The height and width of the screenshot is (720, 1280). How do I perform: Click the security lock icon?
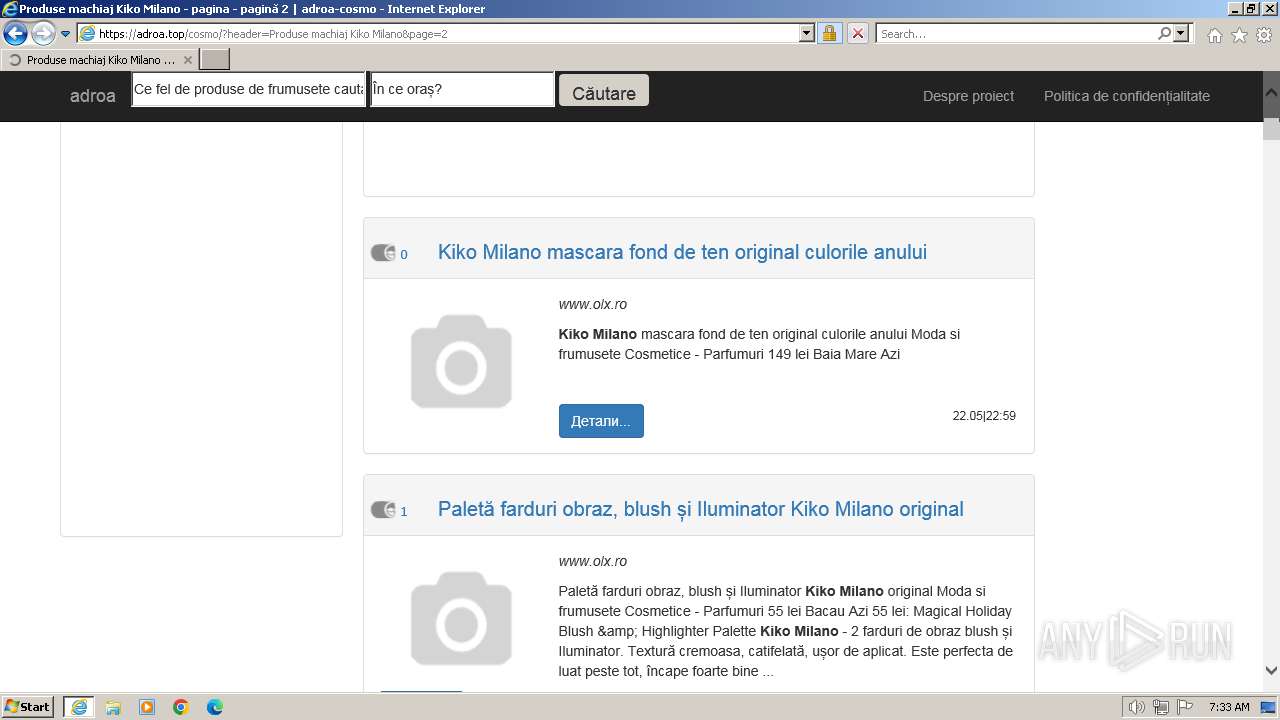tap(829, 33)
